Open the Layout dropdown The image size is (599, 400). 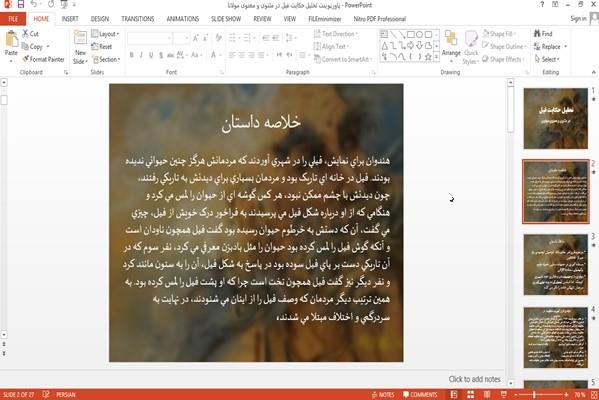pos(105,34)
